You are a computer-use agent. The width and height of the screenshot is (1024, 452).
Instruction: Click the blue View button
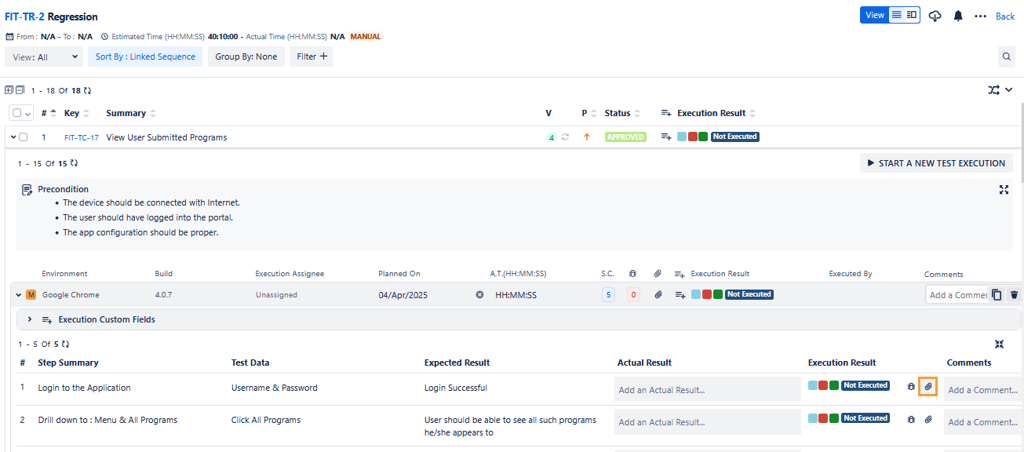coord(874,15)
